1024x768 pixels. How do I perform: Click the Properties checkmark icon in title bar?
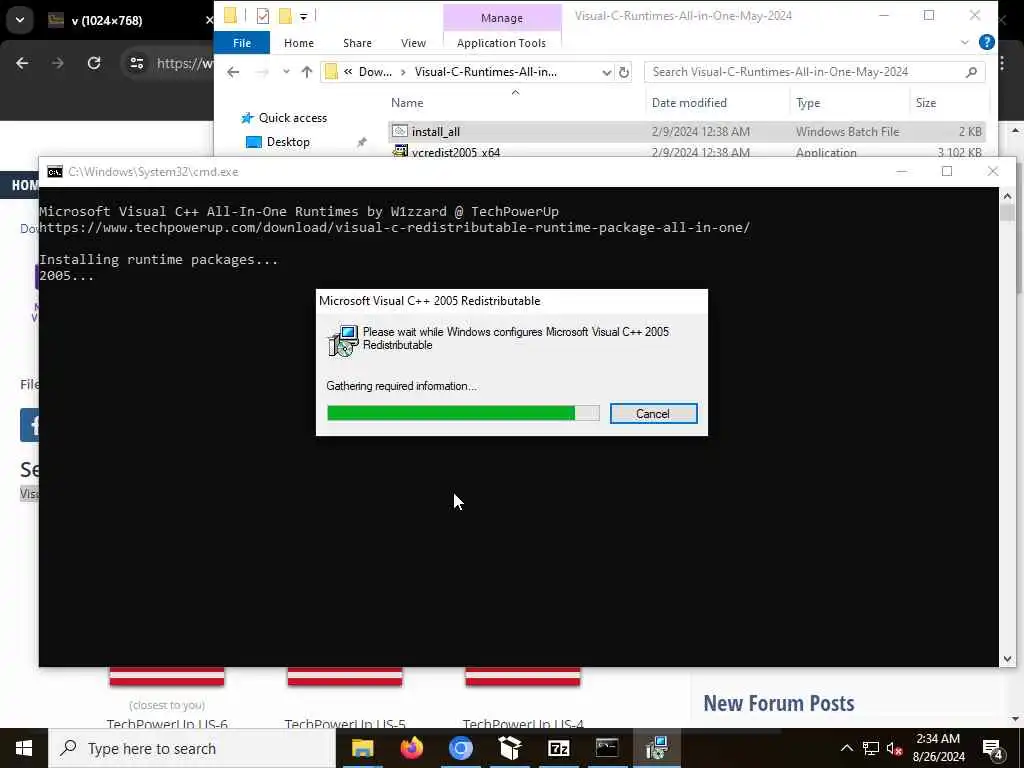[263, 16]
